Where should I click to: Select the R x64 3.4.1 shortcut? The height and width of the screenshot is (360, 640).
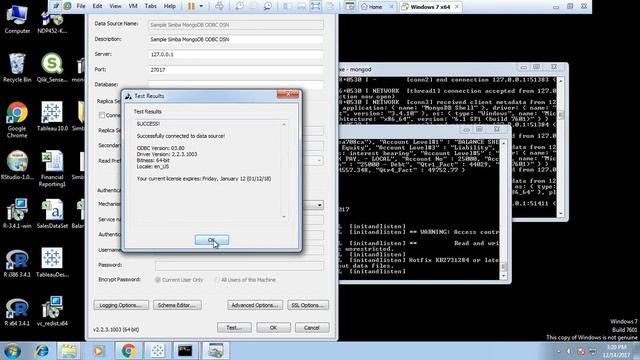click(x=17, y=312)
